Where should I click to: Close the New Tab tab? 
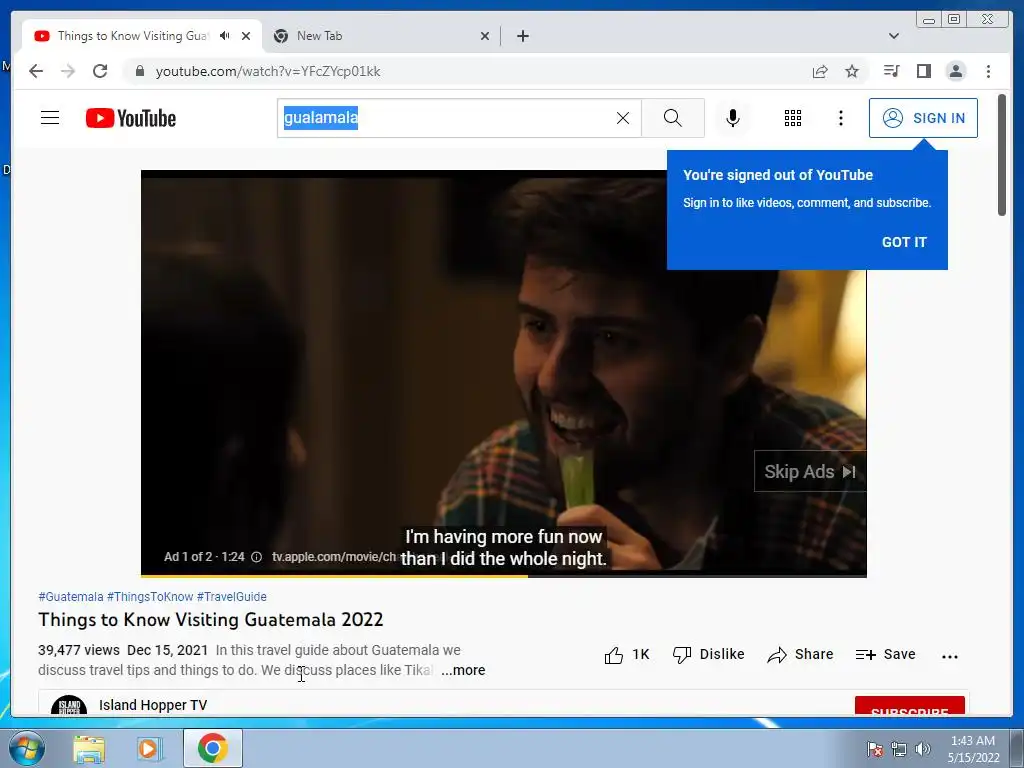485,36
